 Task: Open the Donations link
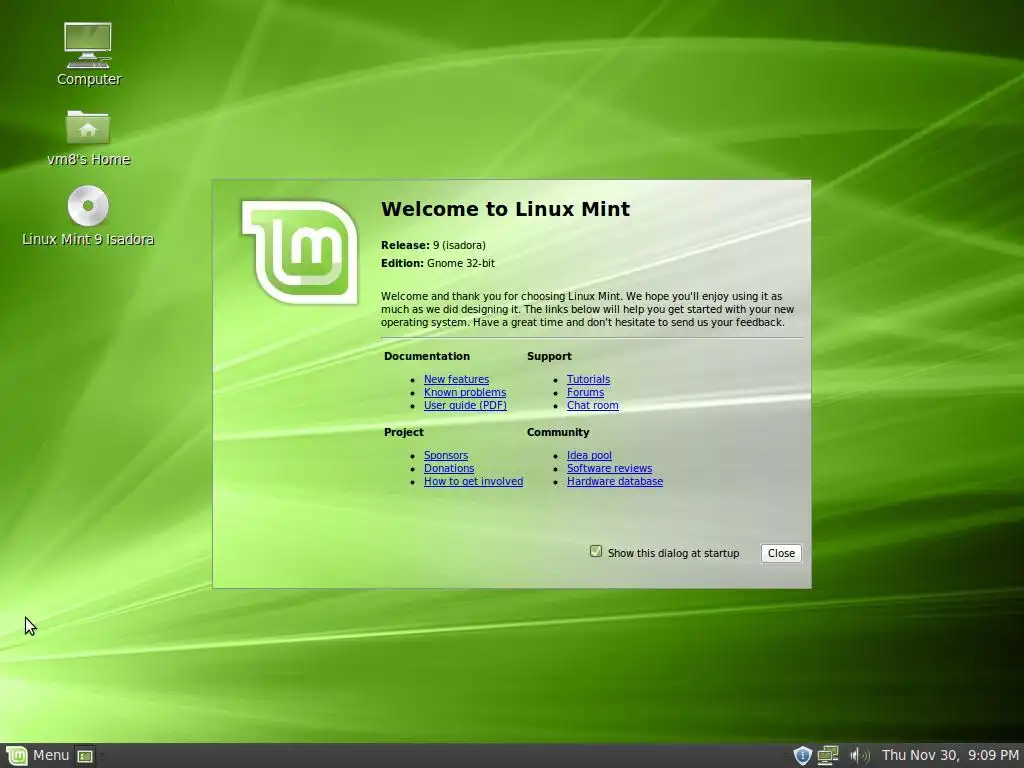449,468
